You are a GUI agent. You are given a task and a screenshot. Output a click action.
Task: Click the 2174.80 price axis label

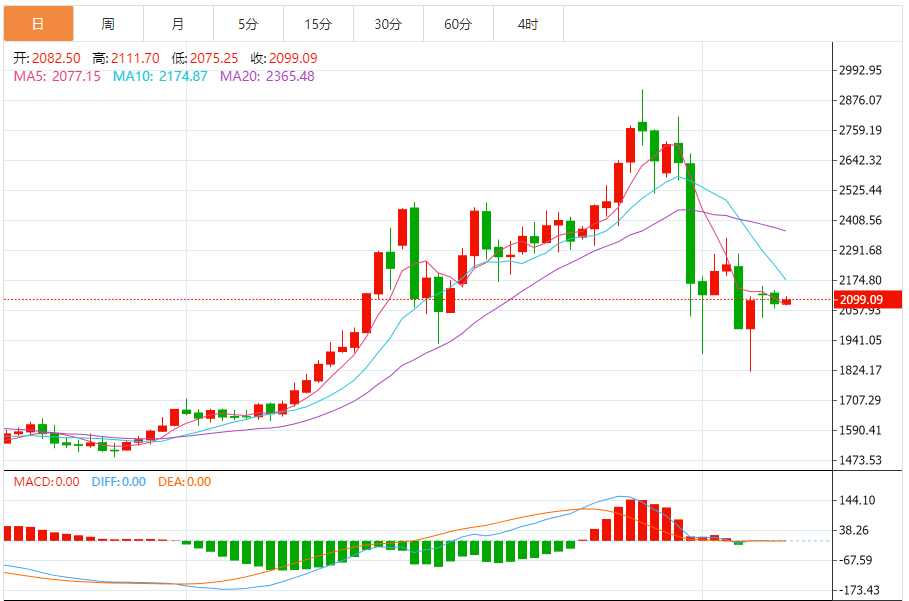click(860, 281)
